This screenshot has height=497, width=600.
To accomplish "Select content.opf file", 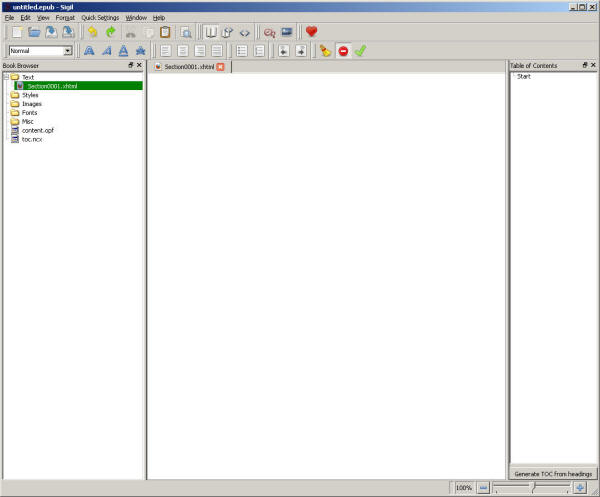I will coord(38,130).
